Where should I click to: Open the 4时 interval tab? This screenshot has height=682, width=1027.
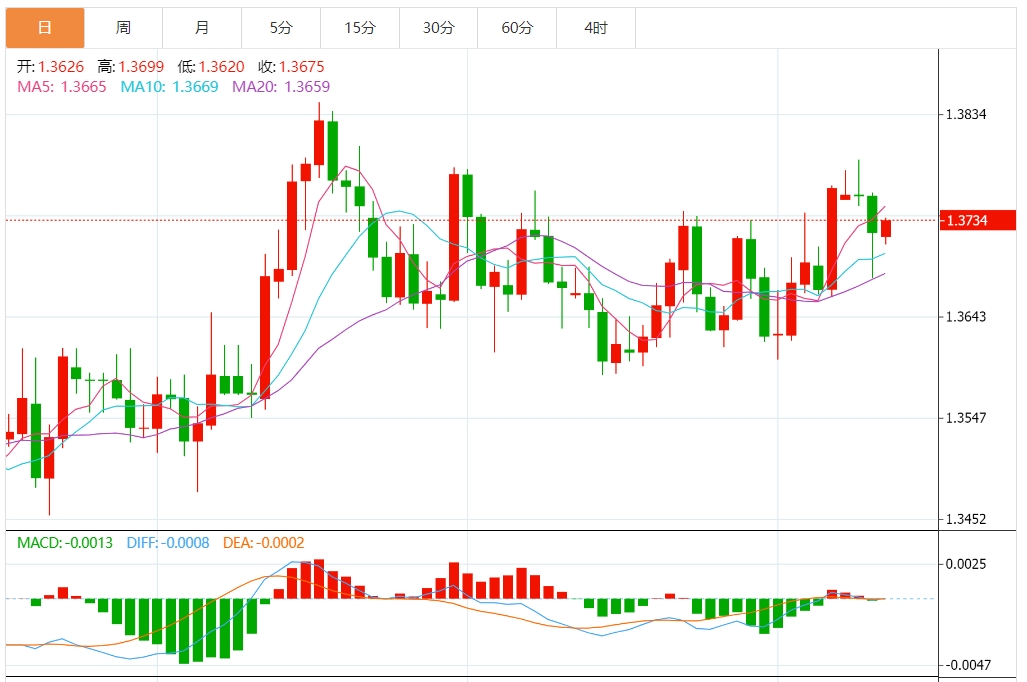(x=596, y=28)
